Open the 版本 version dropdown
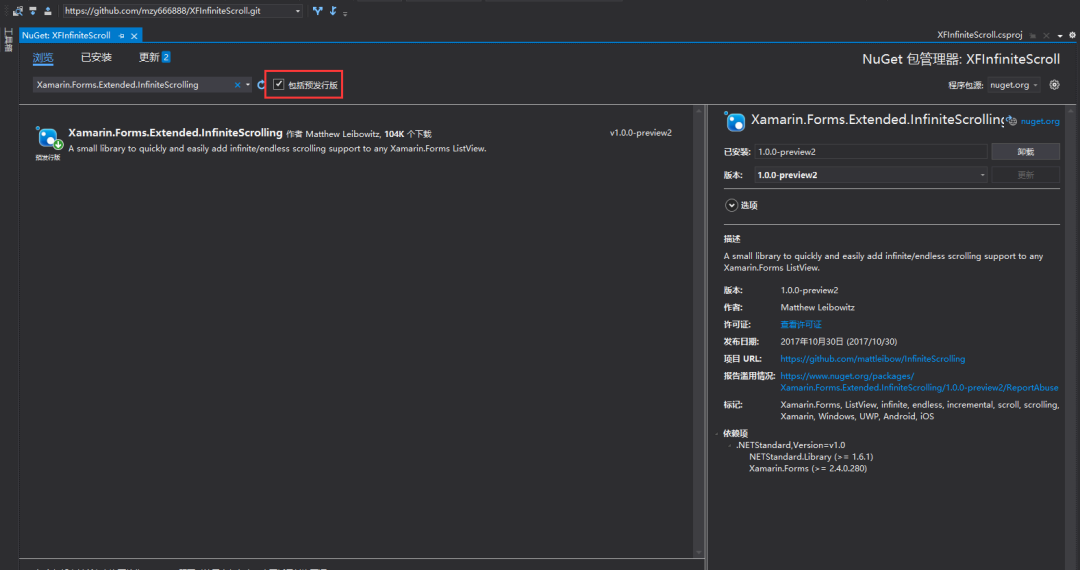The width and height of the screenshot is (1080, 570). click(x=871, y=175)
